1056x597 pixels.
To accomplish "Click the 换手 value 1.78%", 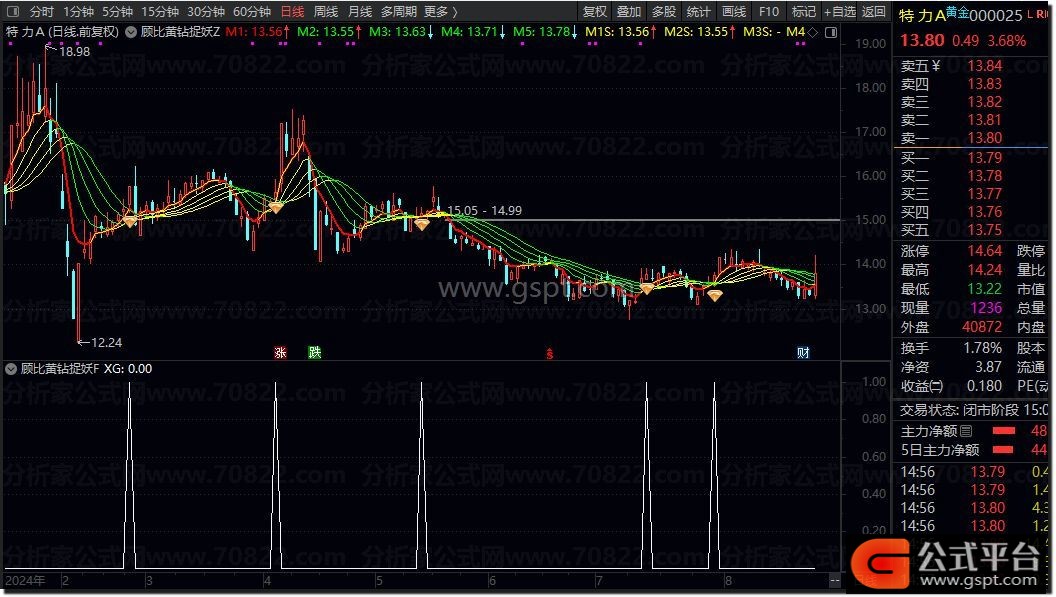I will point(983,348).
